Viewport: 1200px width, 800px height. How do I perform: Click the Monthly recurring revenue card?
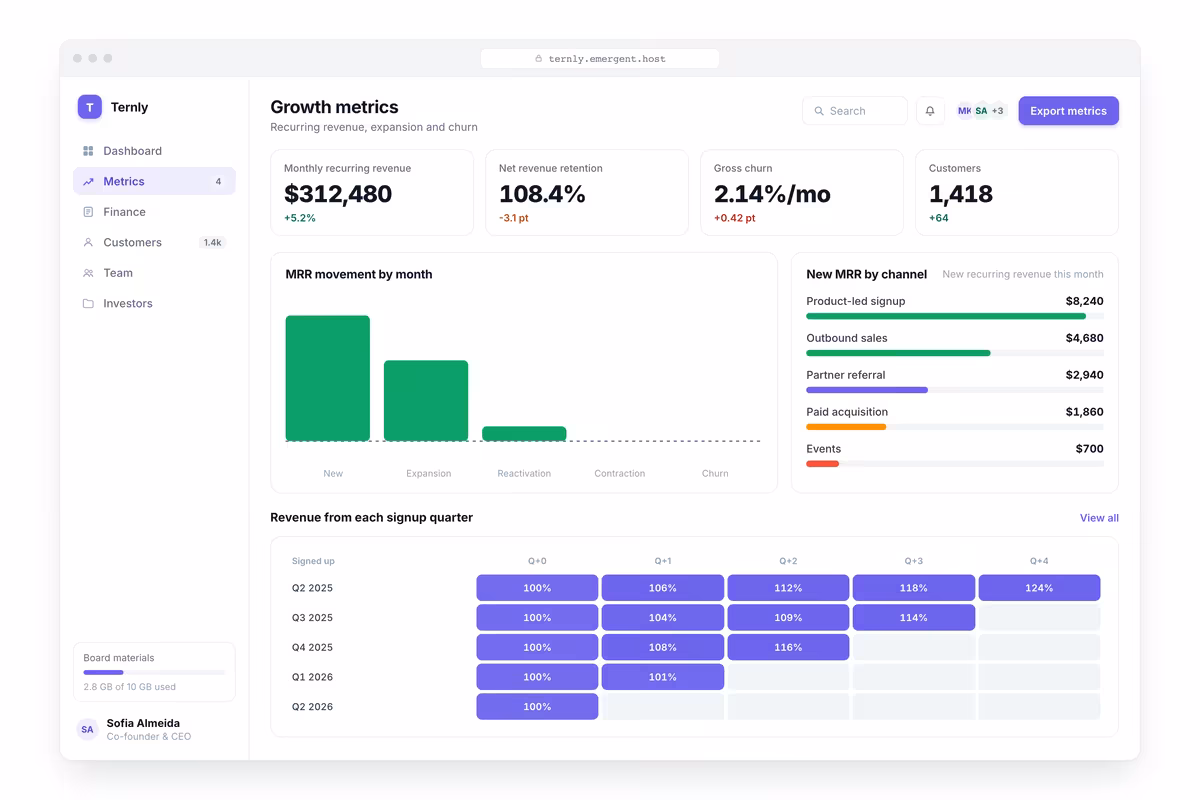(372, 193)
